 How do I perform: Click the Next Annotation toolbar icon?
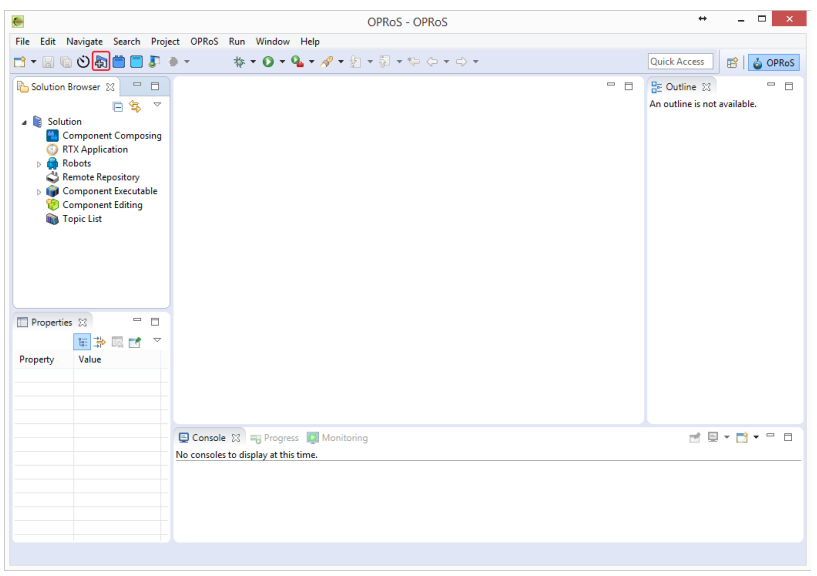(356, 62)
